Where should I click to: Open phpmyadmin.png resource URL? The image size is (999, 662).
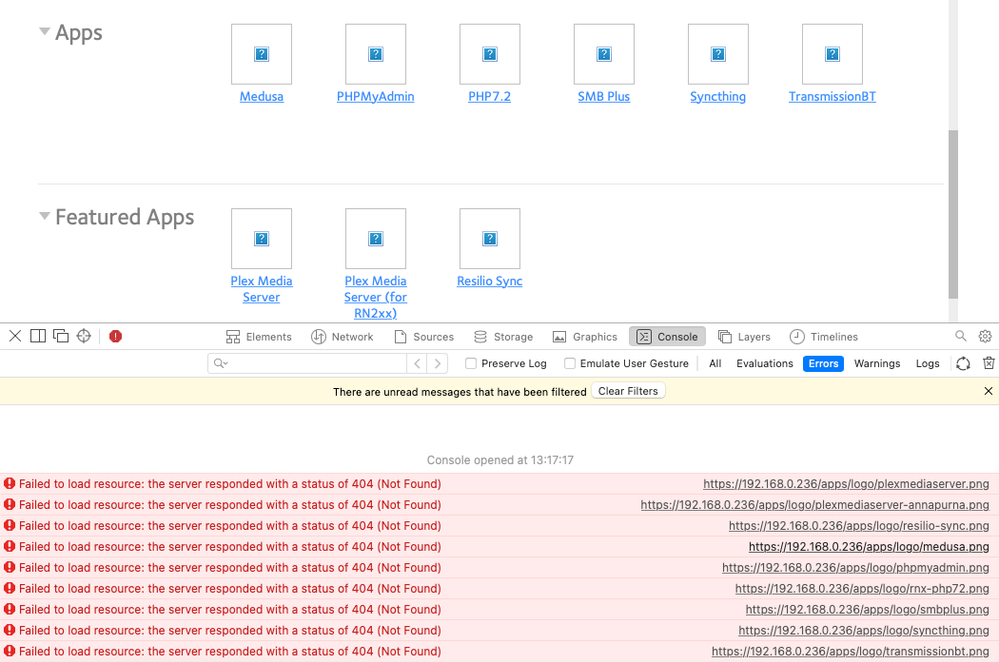pos(856,568)
